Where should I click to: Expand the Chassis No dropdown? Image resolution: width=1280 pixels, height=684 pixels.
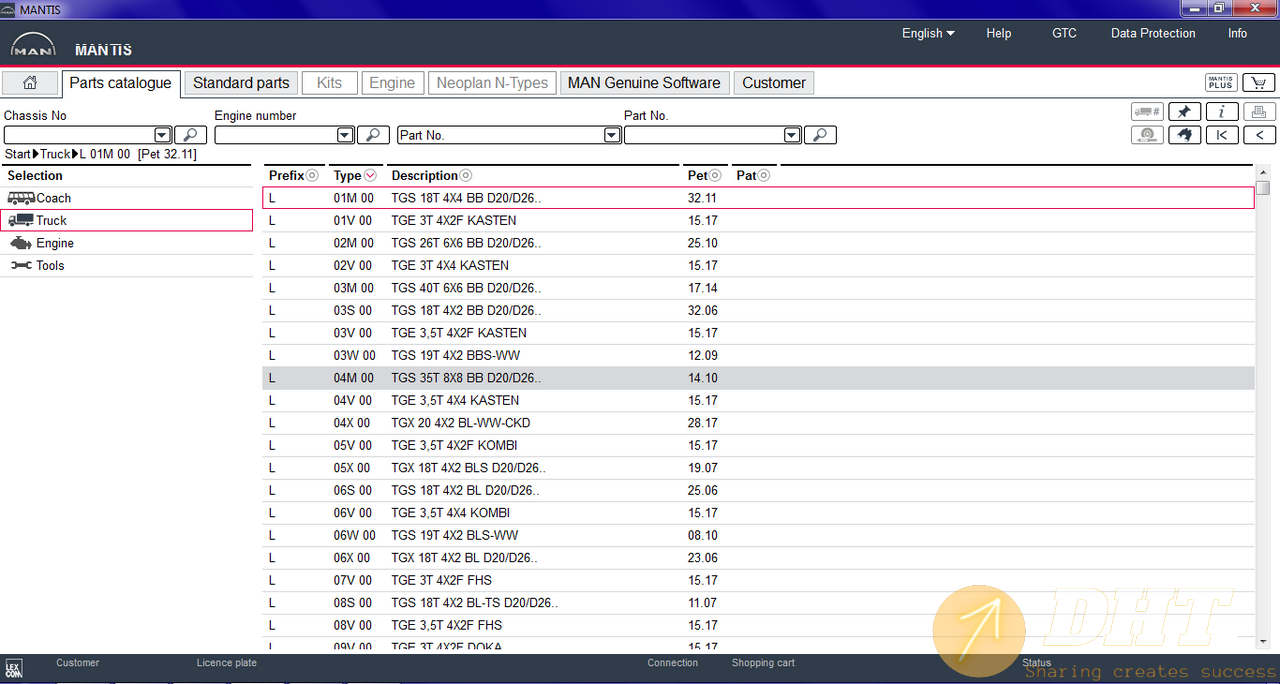pos(162,135)
